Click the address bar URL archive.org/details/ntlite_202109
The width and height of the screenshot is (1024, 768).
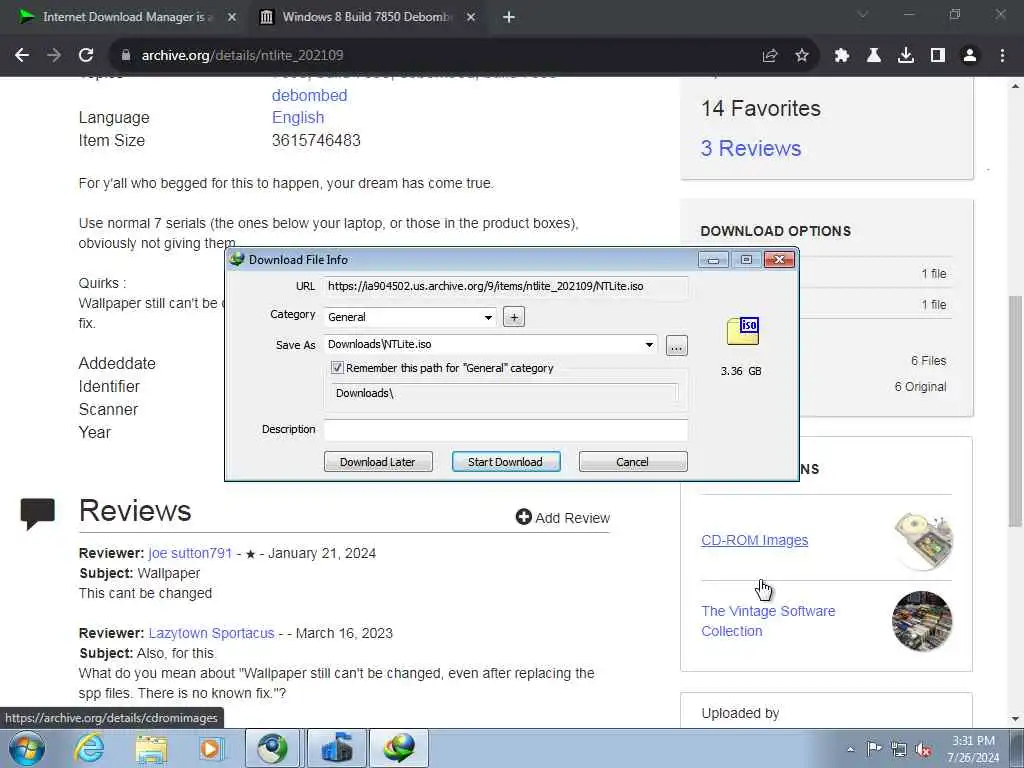point(242,56)
